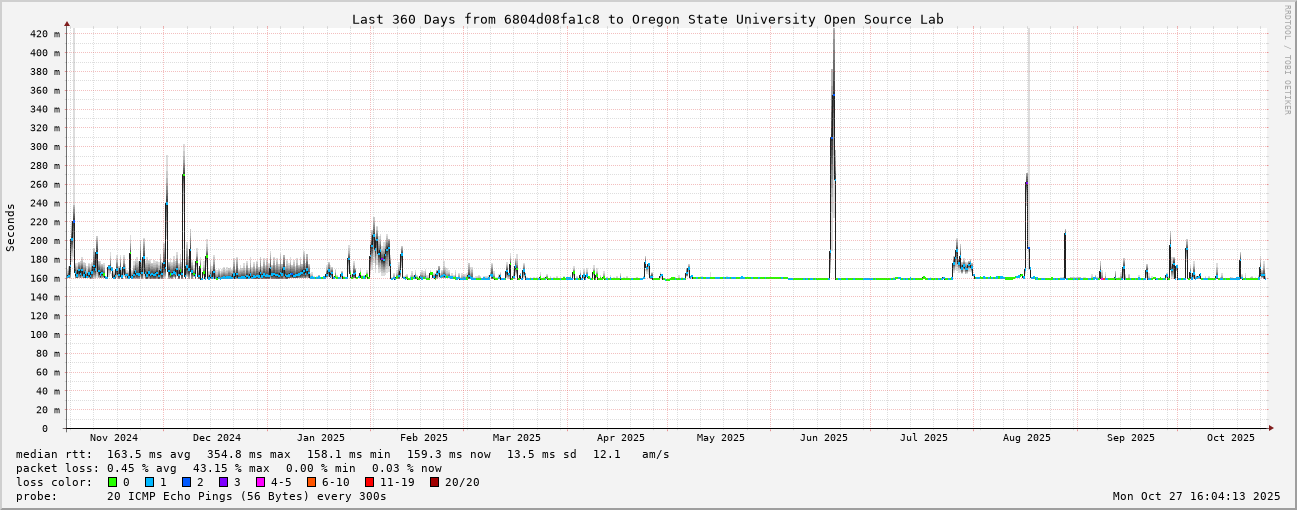
Task: Click the green loss color swatch for 0
Action: (x=112, y=482)
